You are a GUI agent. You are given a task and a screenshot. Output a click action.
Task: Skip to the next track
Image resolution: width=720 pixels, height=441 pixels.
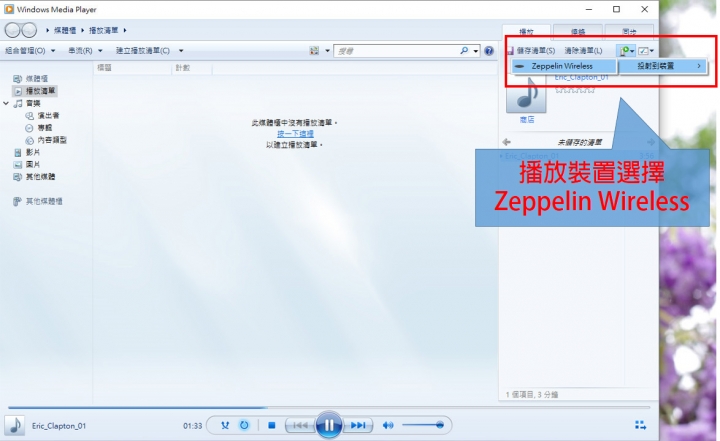[358, 425]
